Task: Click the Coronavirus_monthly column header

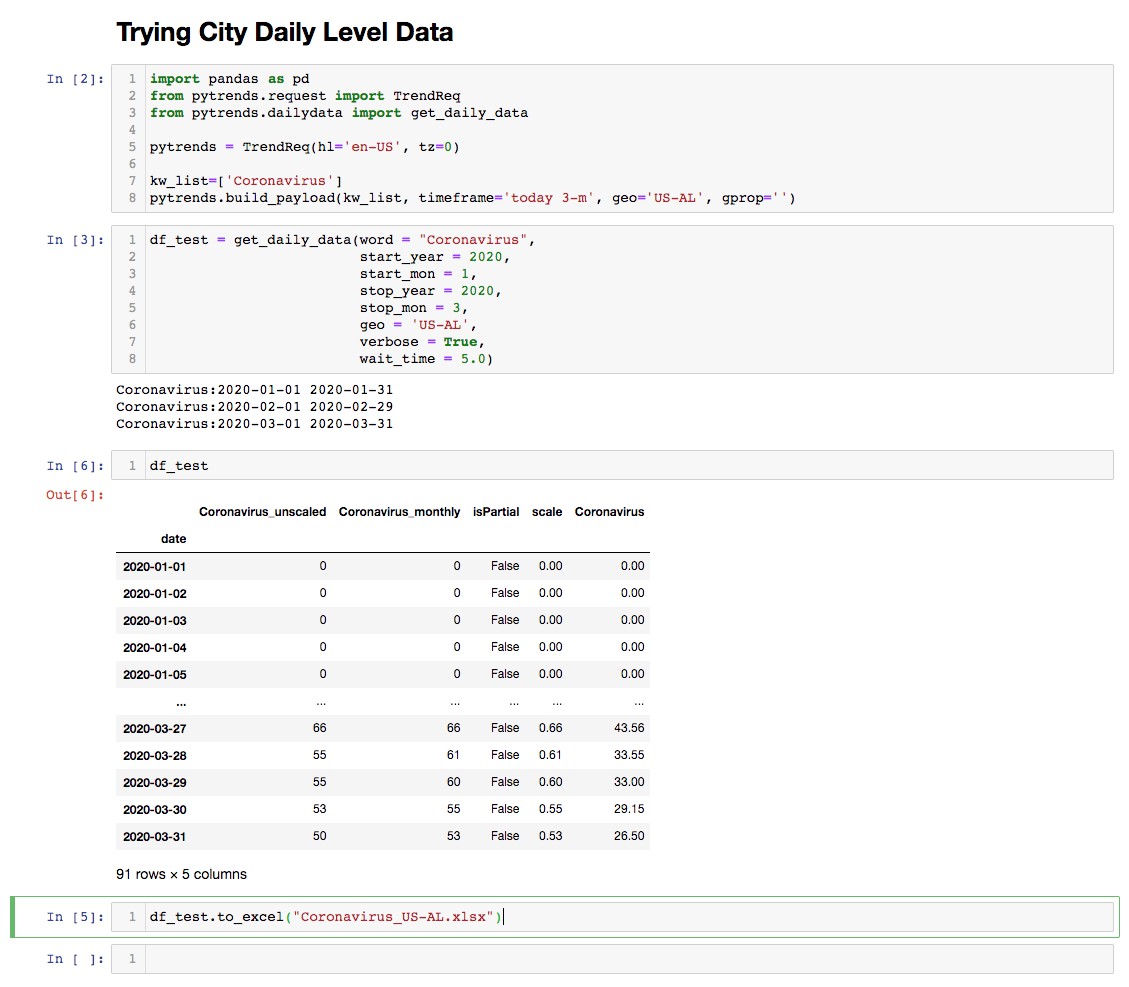Action: click(x=399, y=512)
